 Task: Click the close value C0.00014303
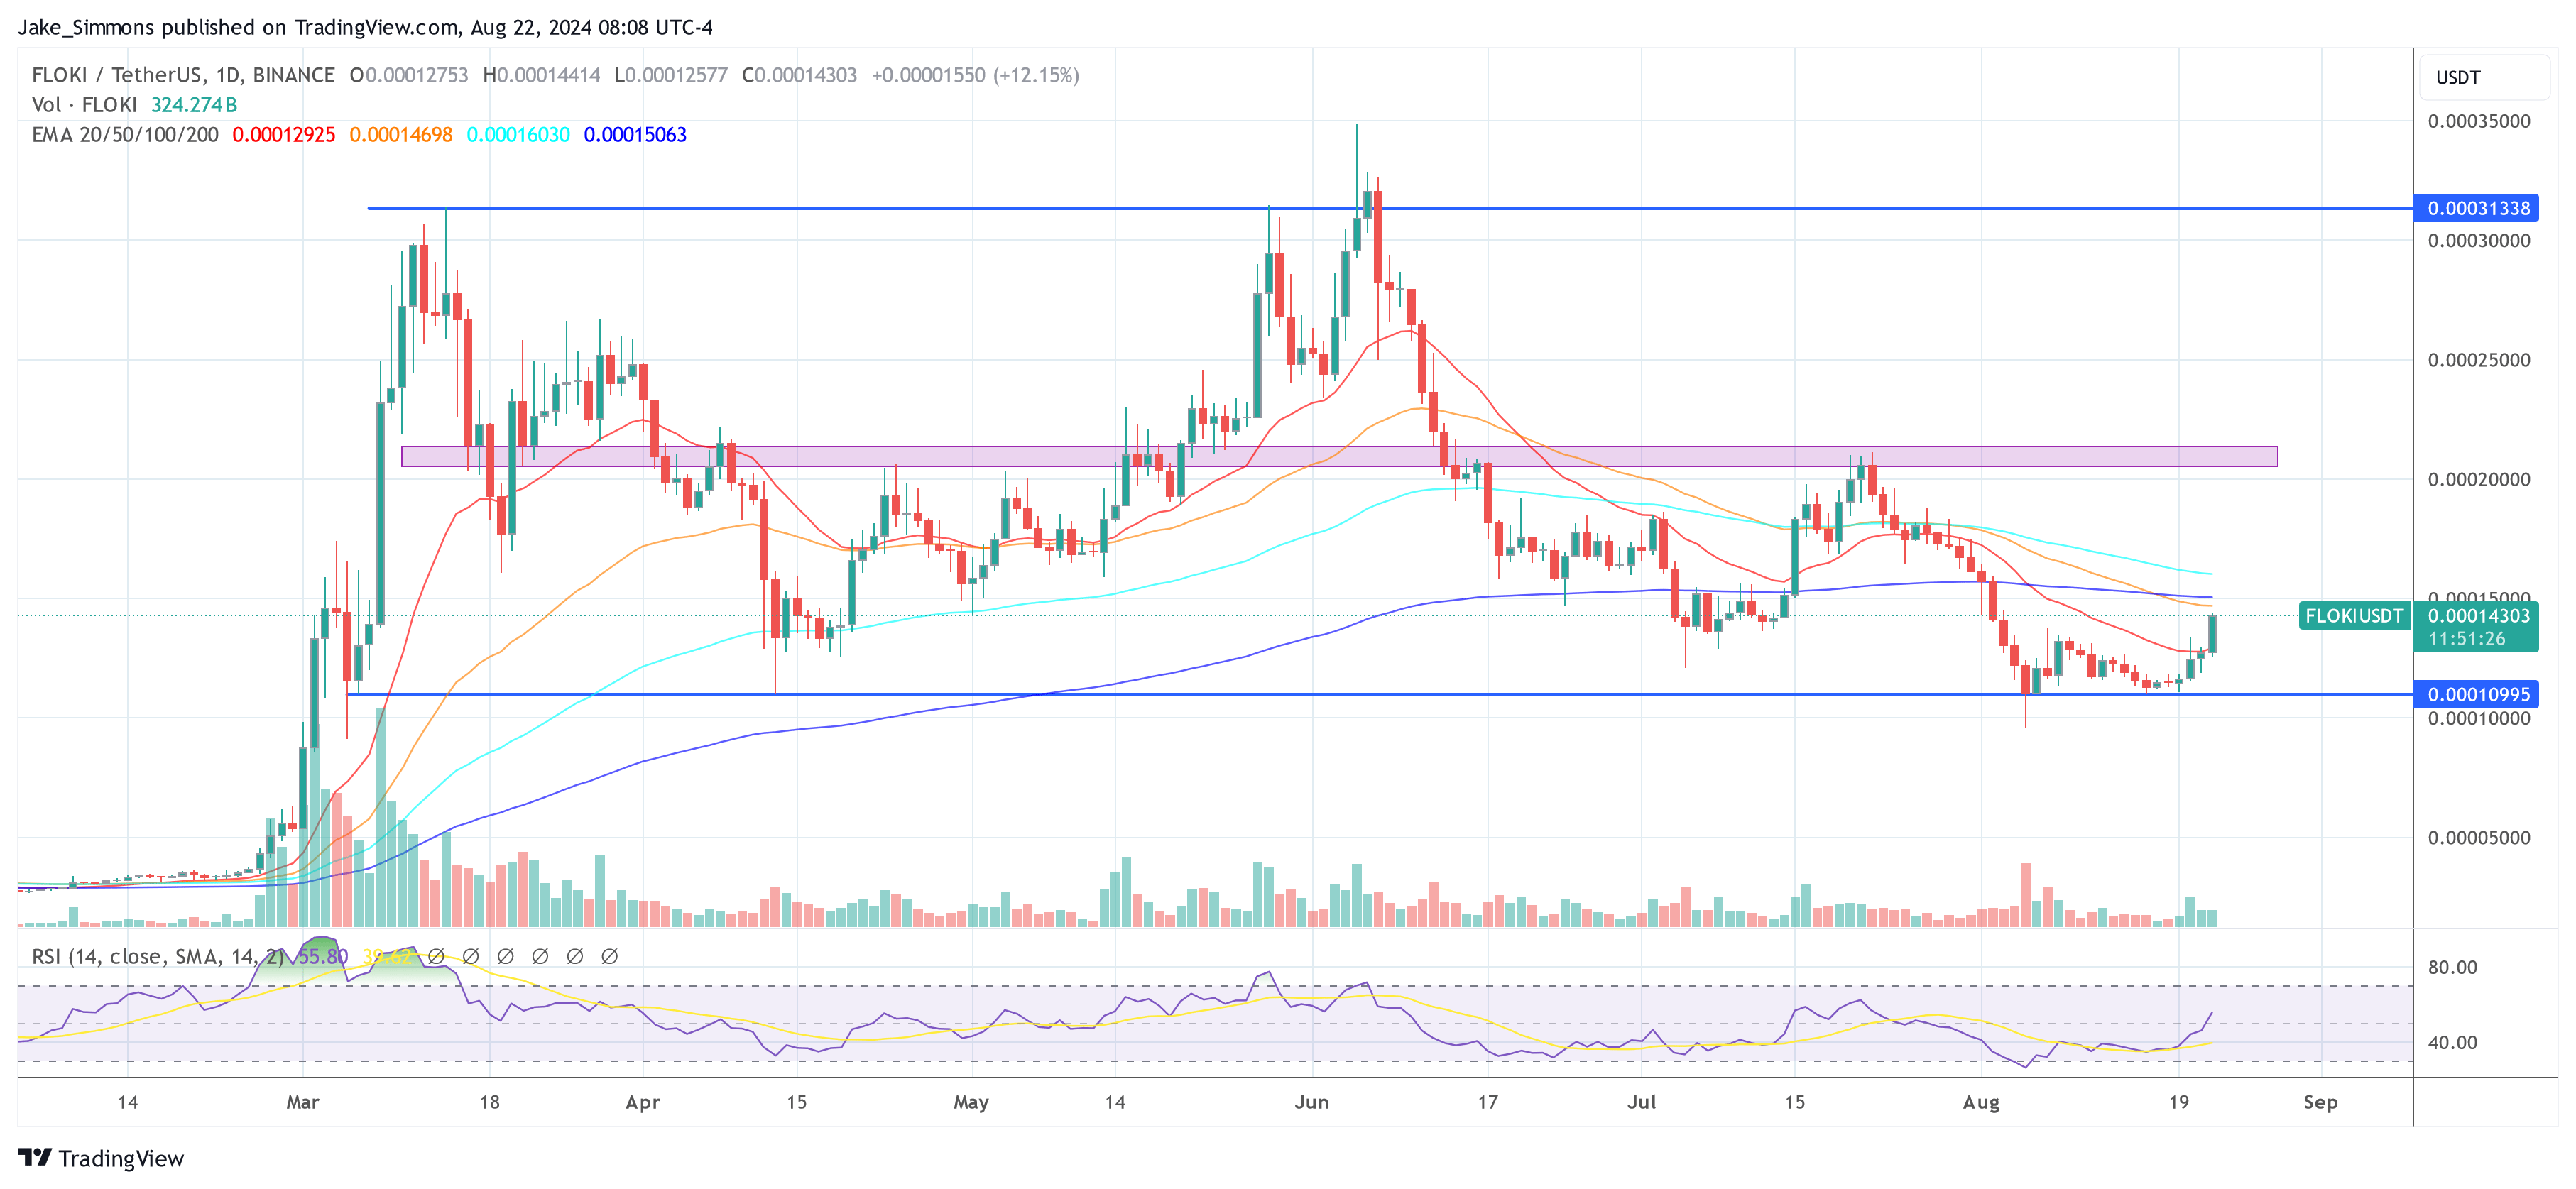point(799,75)
